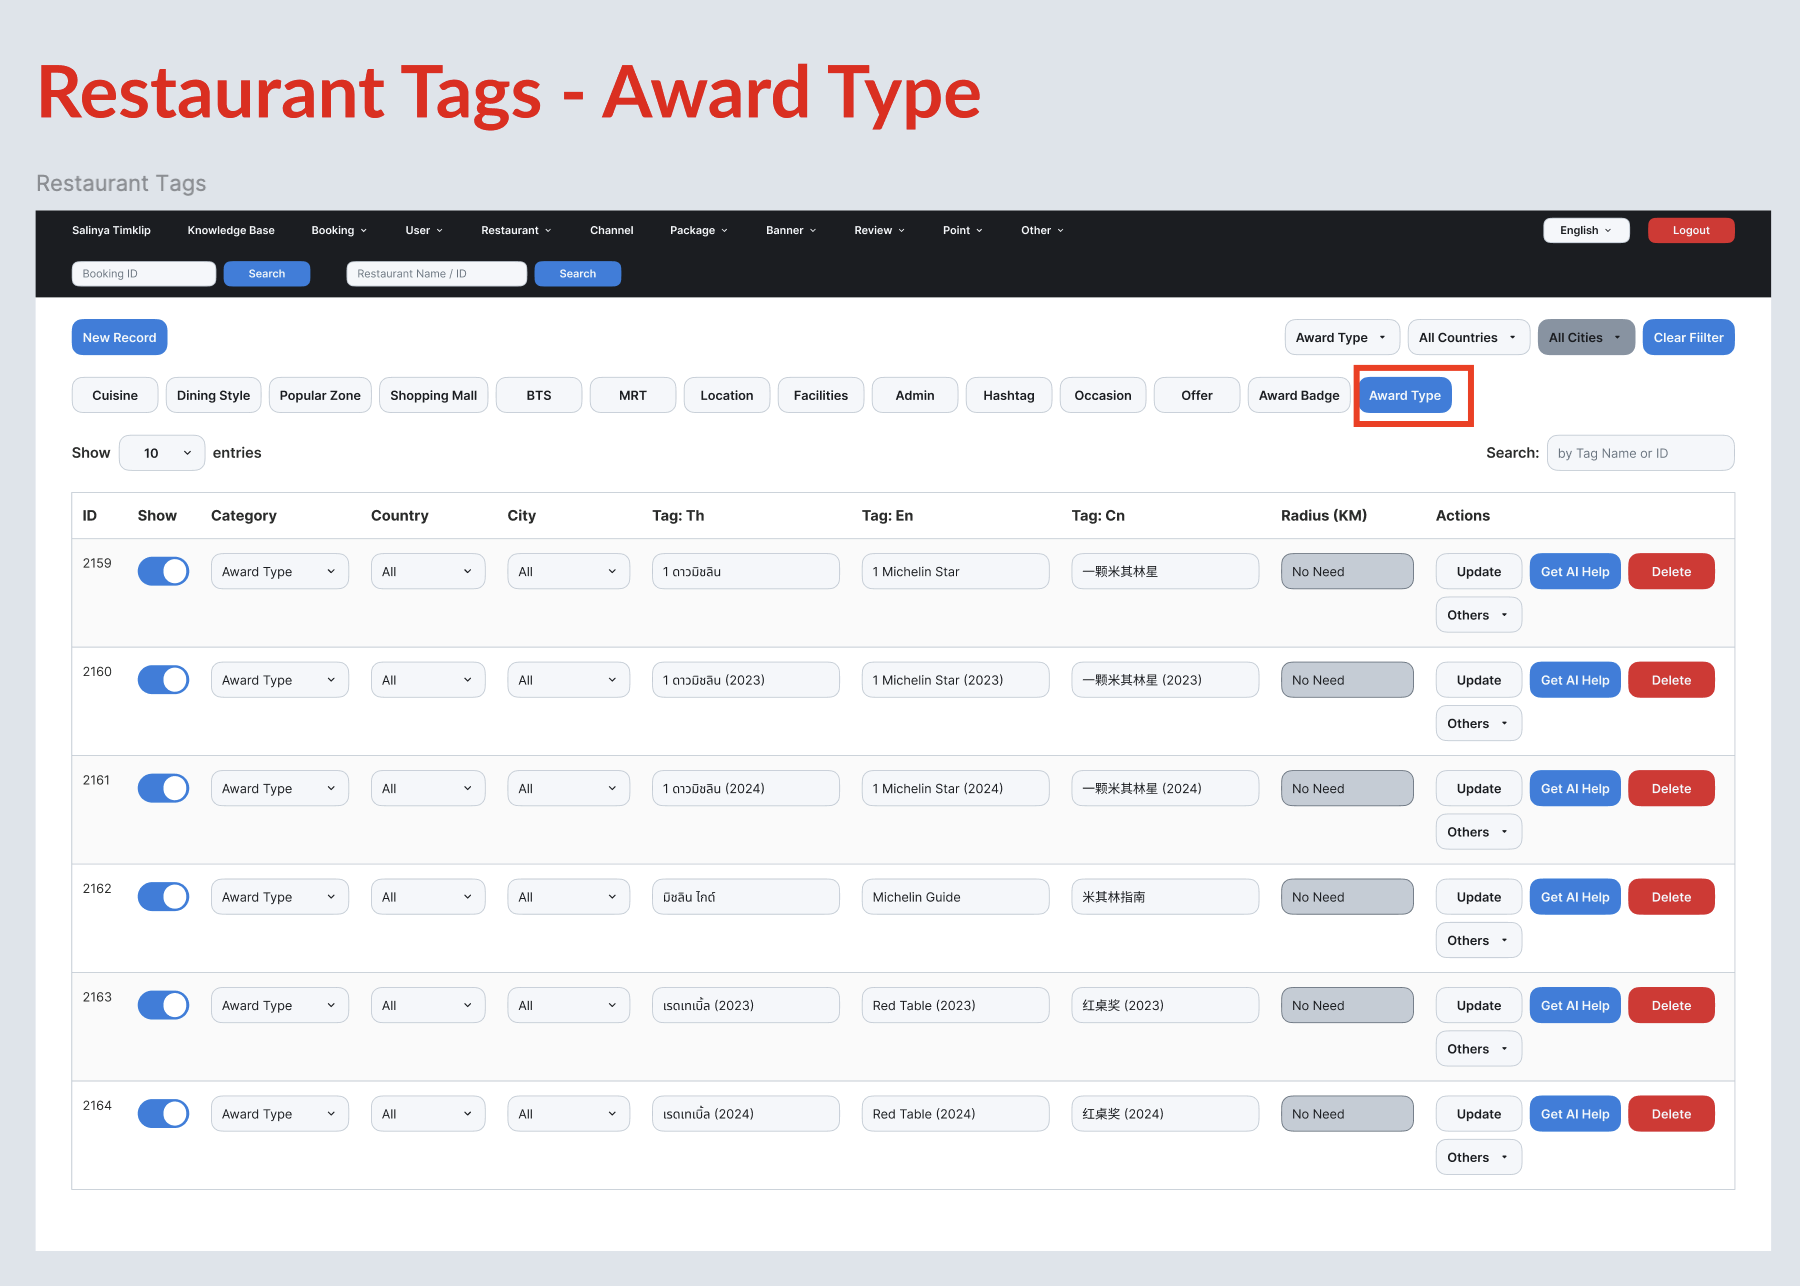Focus the Tag Name or ID search field

point(1639,453)
